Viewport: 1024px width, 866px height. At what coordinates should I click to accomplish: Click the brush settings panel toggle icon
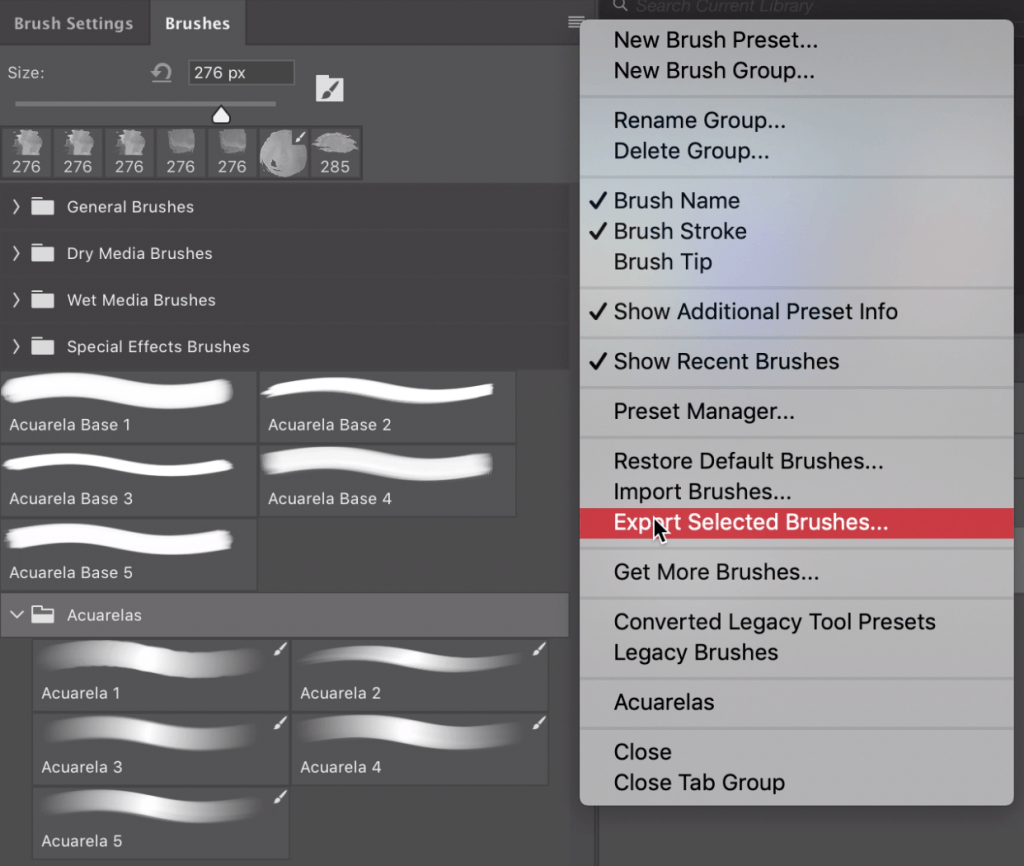tap(329, 89)
